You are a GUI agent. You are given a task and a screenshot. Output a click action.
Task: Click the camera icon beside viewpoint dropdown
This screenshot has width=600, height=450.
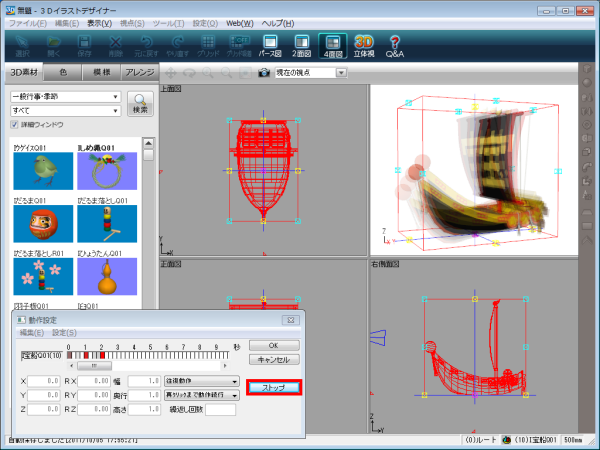[x=264, y=73]
